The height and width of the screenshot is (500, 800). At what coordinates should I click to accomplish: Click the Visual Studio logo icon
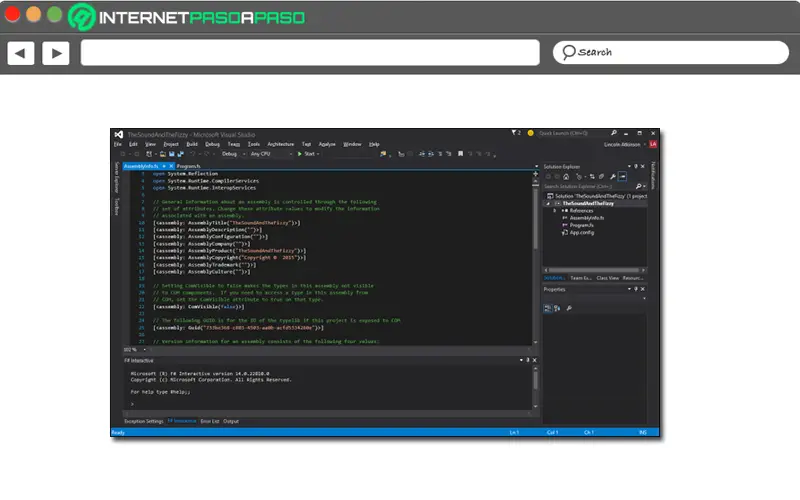point(119,135)
